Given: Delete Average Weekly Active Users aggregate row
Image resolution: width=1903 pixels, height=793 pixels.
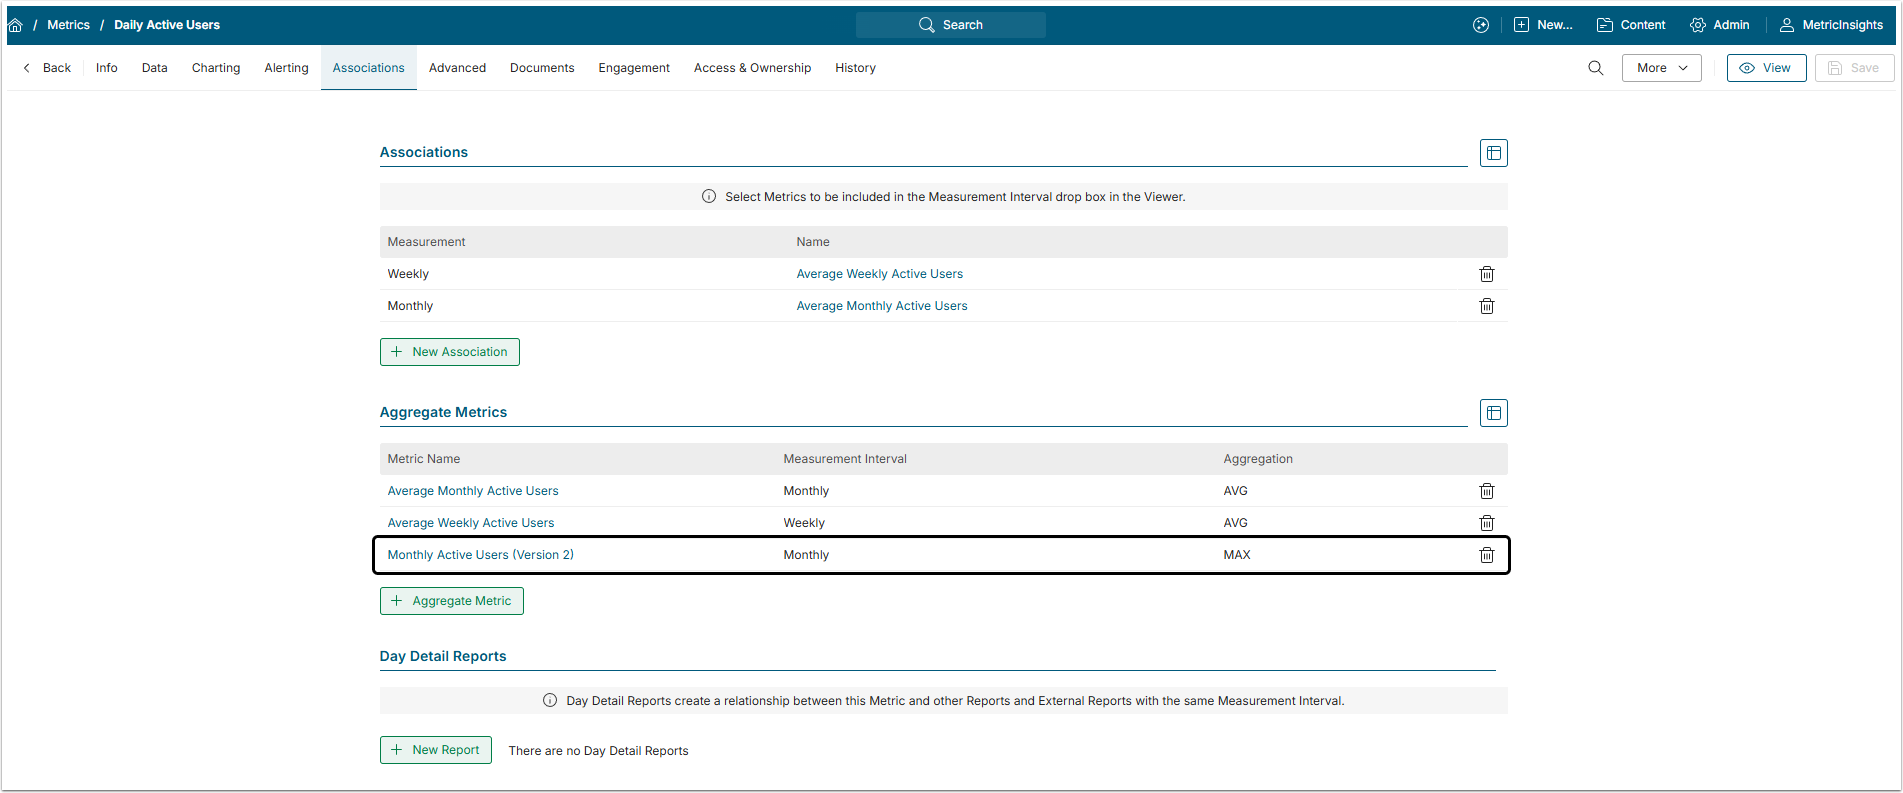Looking at the screenshot, I should coord(1486,523).
